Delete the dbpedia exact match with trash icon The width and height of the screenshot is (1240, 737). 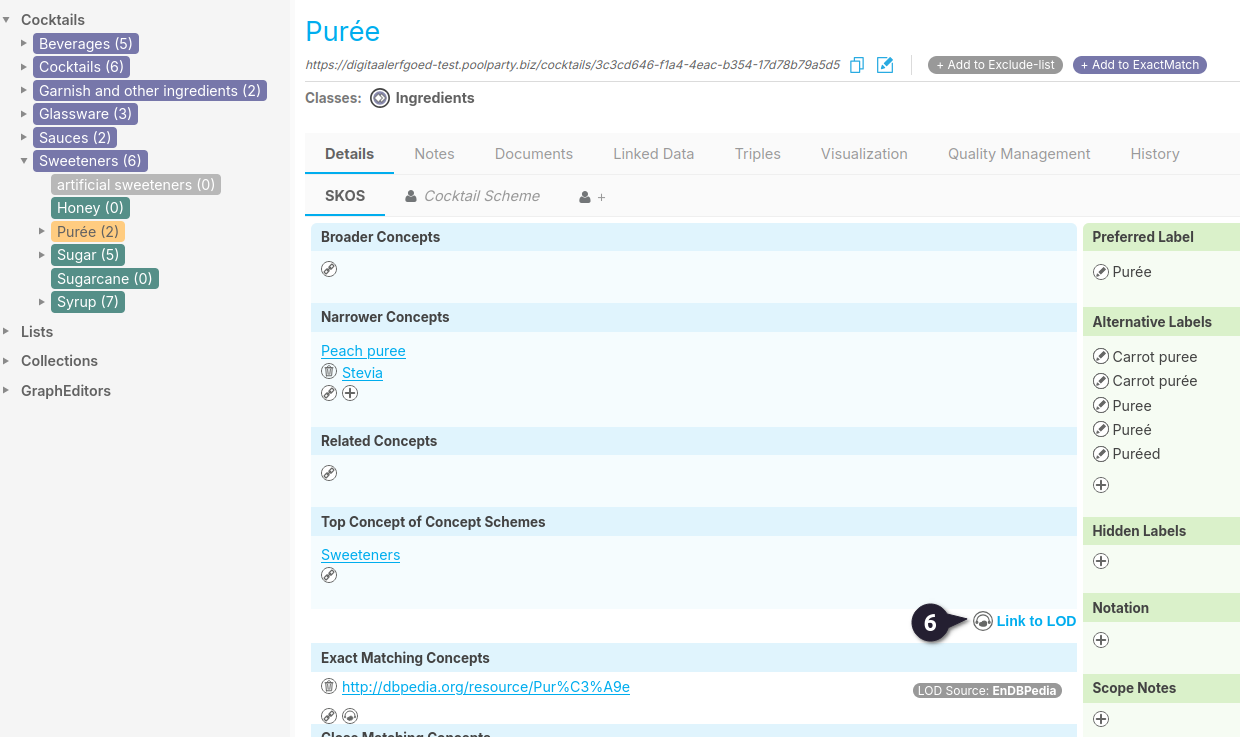[x=329, y=687]
